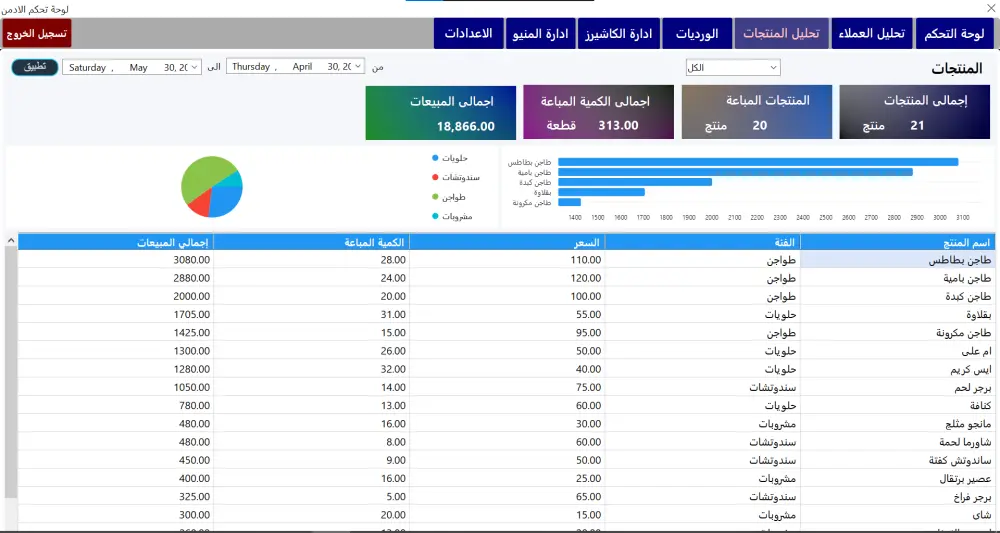The image size is (1000, 533).
Task: Open the لوحة التحكم tab
Action: pyautogui.click(x=955, y=33)
